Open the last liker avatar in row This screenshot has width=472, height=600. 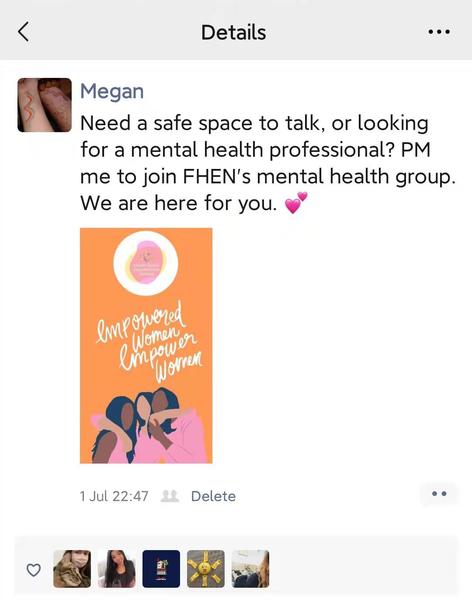tap(250, 569)
